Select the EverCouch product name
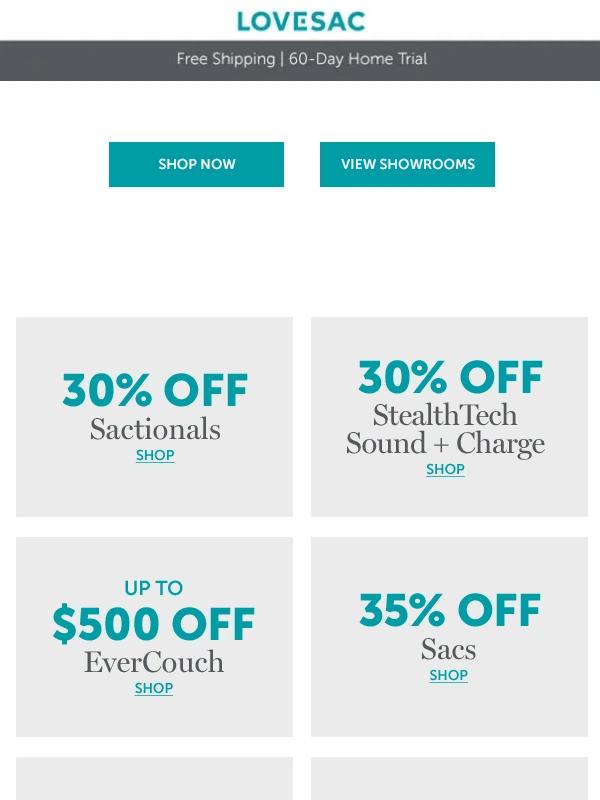 point(154,662)
